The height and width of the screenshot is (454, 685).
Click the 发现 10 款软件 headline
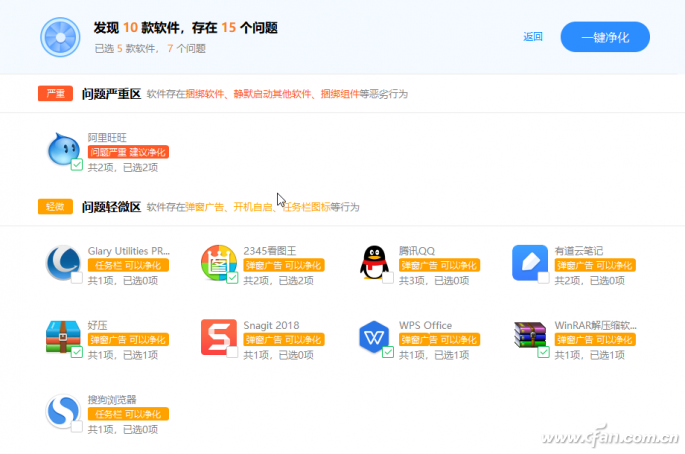click(x=137, y=28)
